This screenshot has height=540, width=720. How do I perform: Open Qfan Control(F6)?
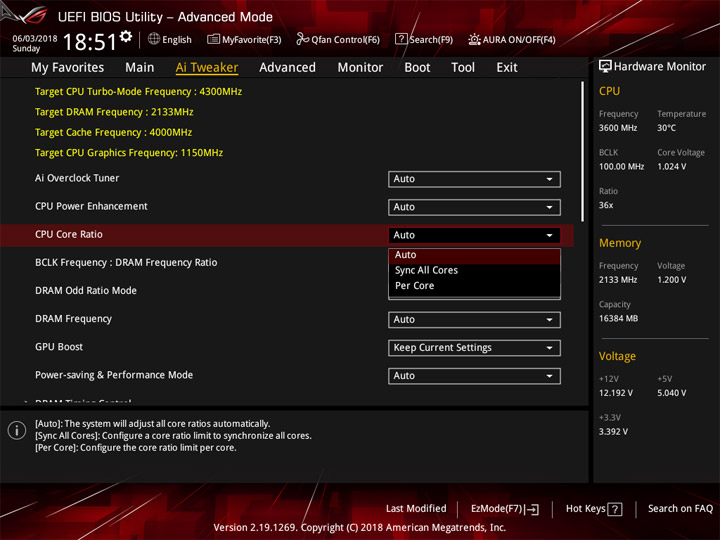click(338, 39)
